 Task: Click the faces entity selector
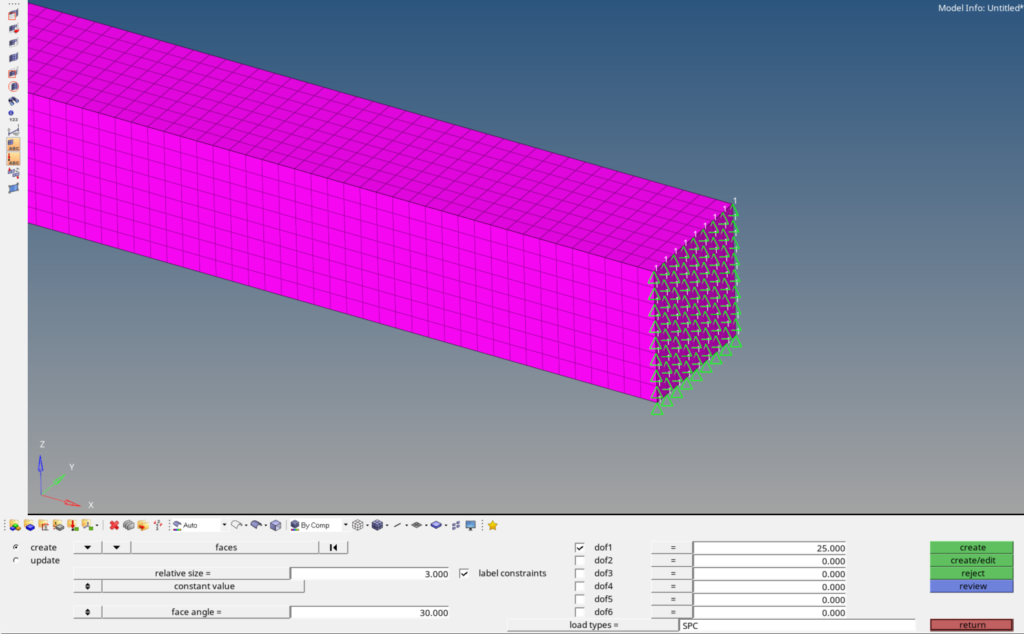225,547
